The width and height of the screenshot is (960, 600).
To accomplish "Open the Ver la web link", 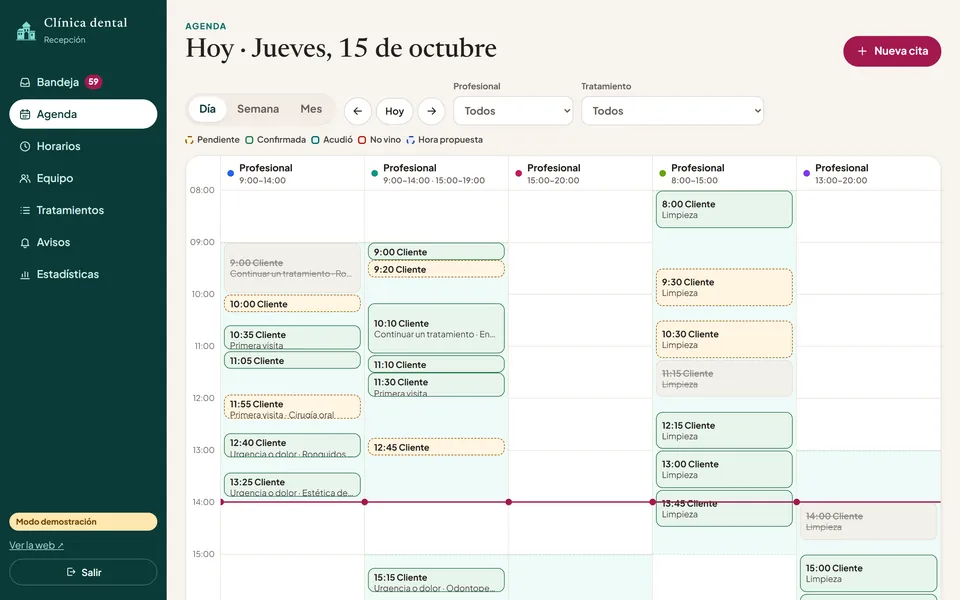I will coord(36,546).
